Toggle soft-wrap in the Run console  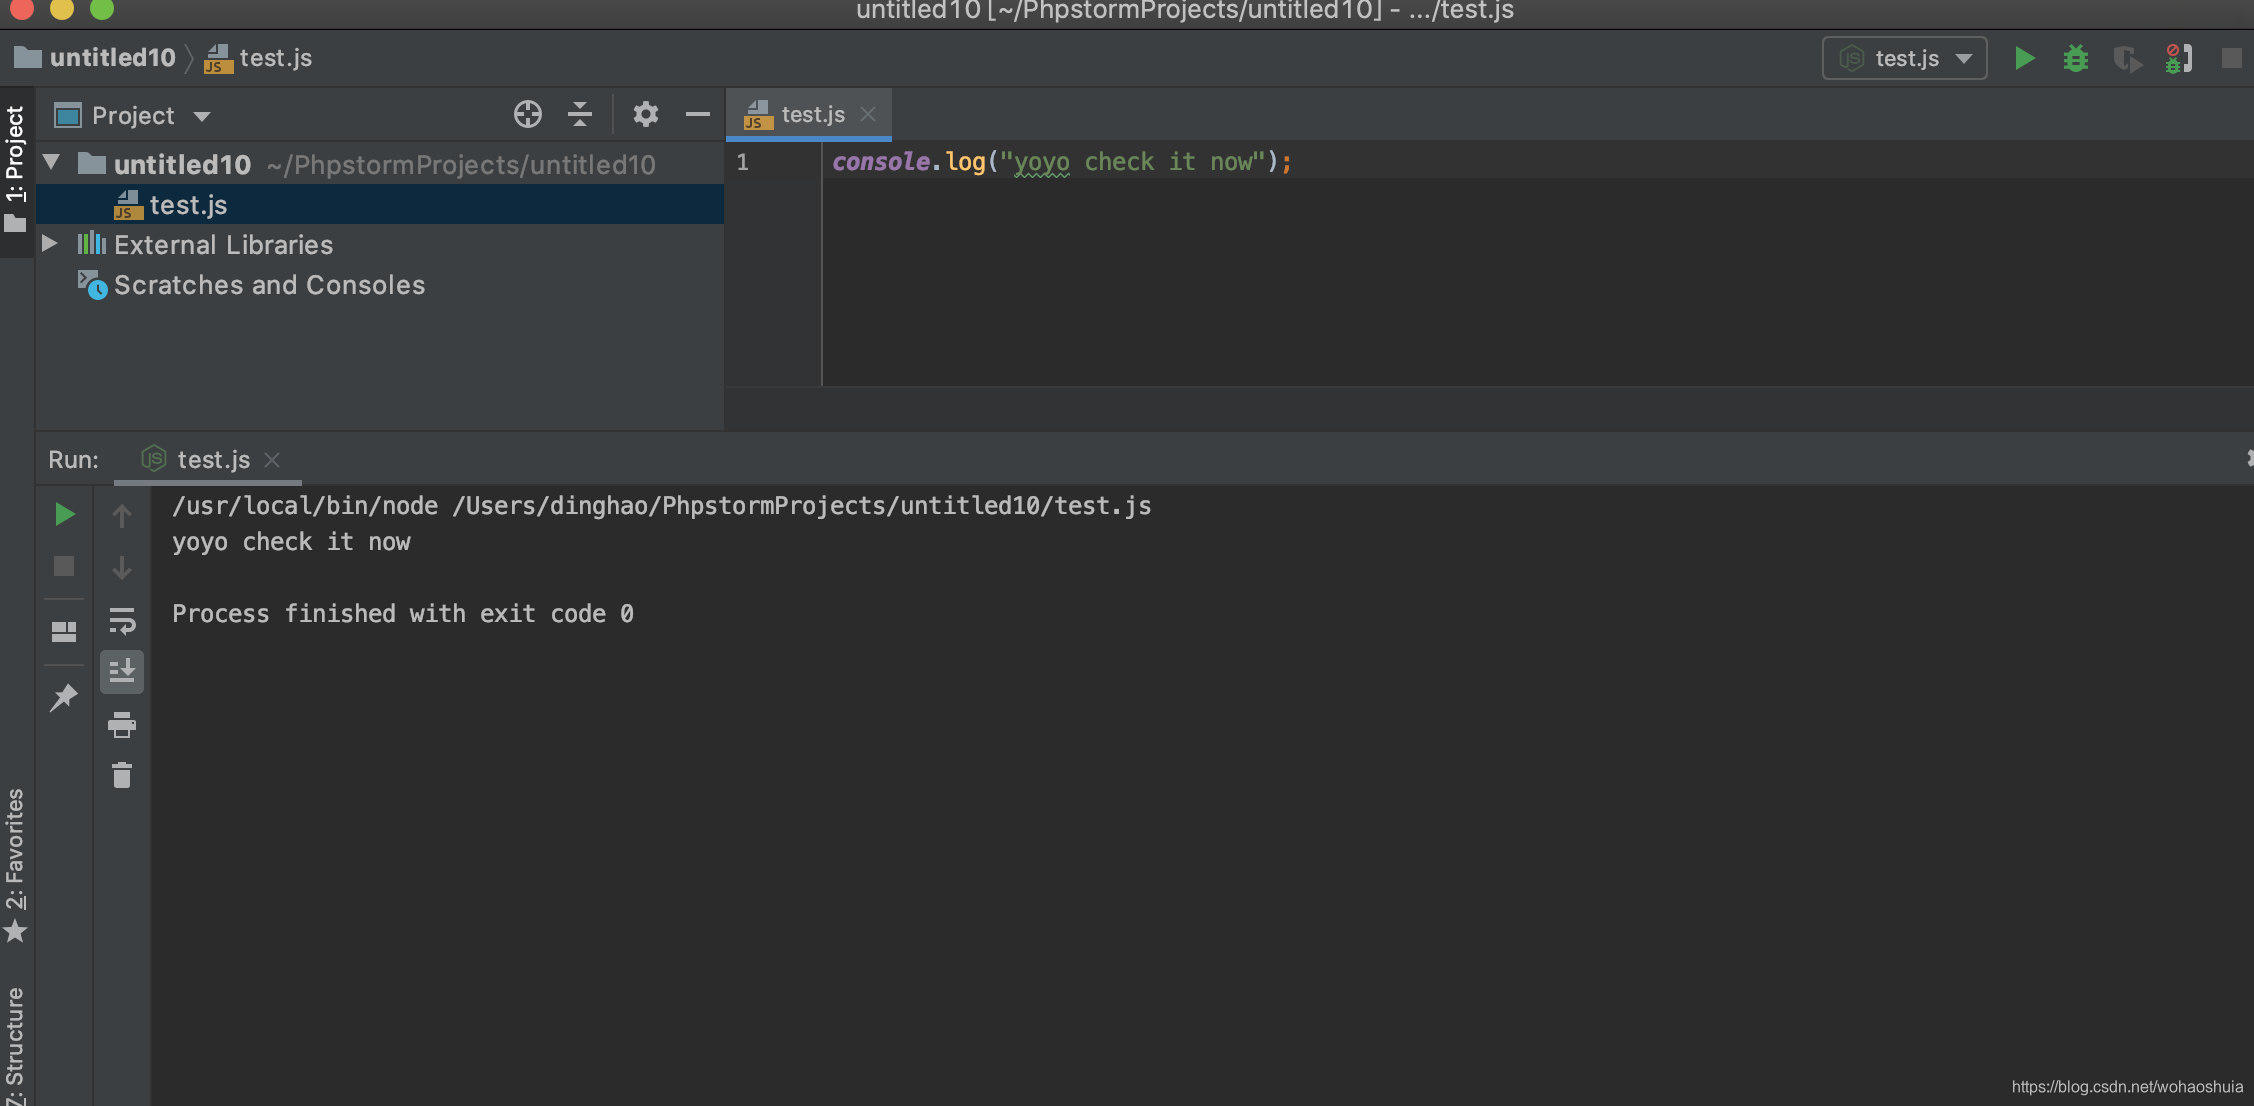coord(122,621)
